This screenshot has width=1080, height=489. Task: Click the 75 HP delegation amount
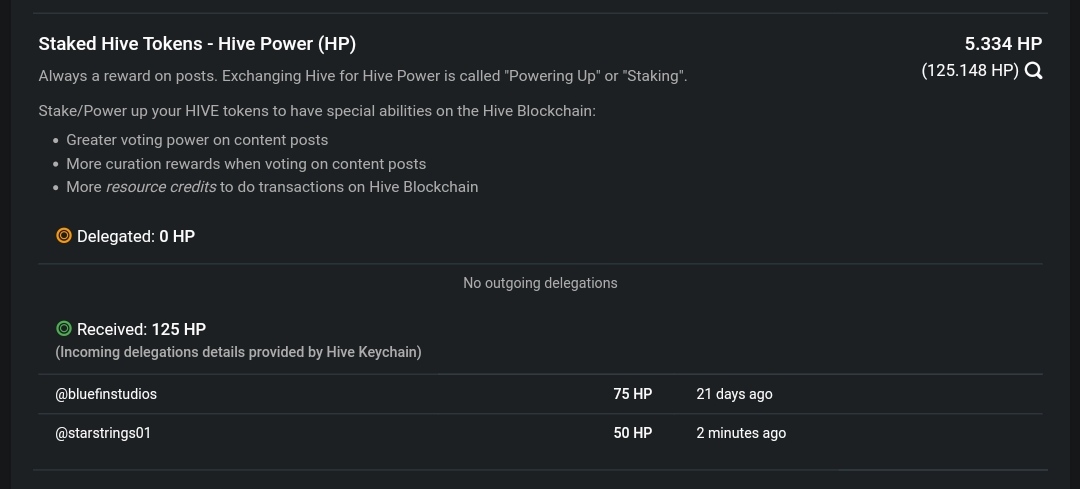click(x=632, y=394)
